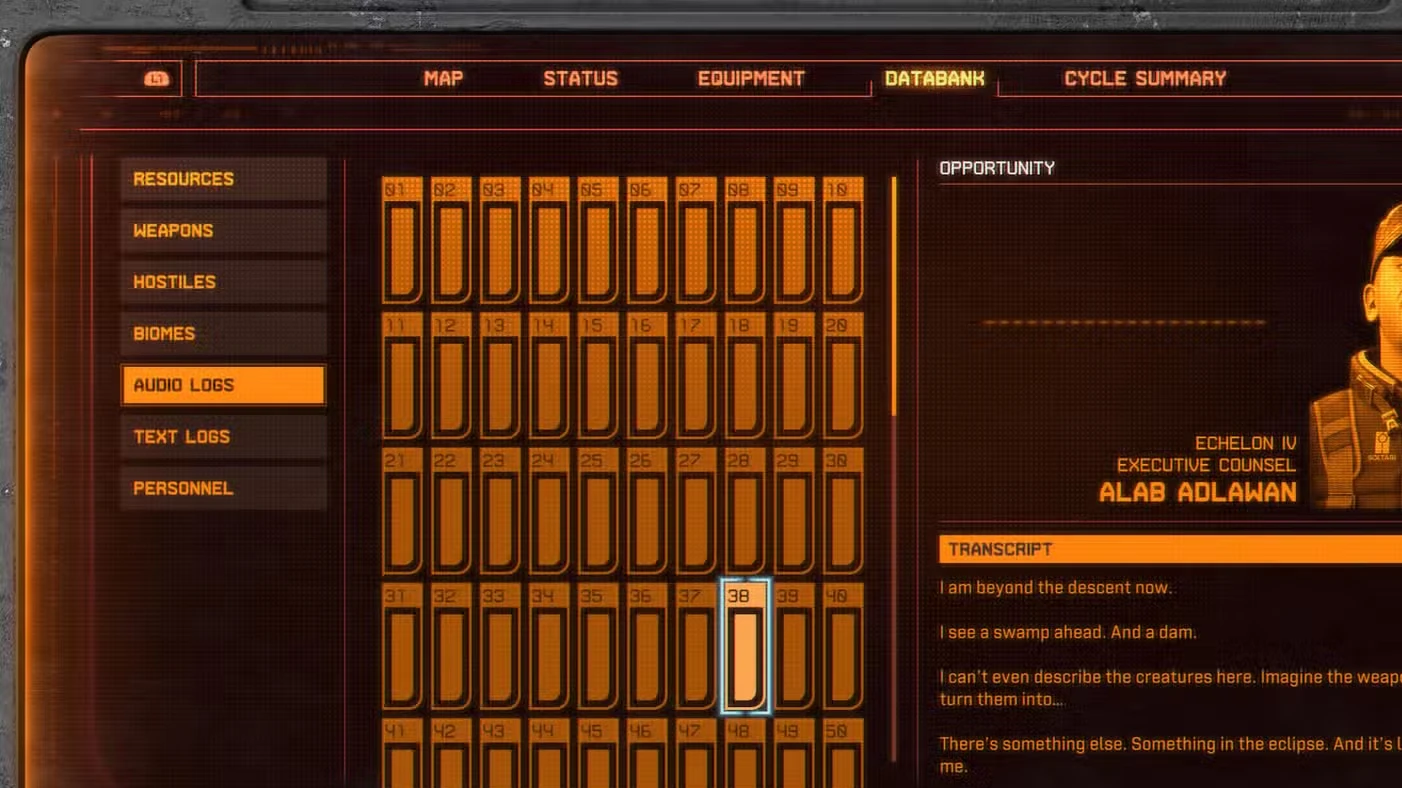1402x788 pixels.
Task: Select audio log 20
Action: click(x=843, y=375)
